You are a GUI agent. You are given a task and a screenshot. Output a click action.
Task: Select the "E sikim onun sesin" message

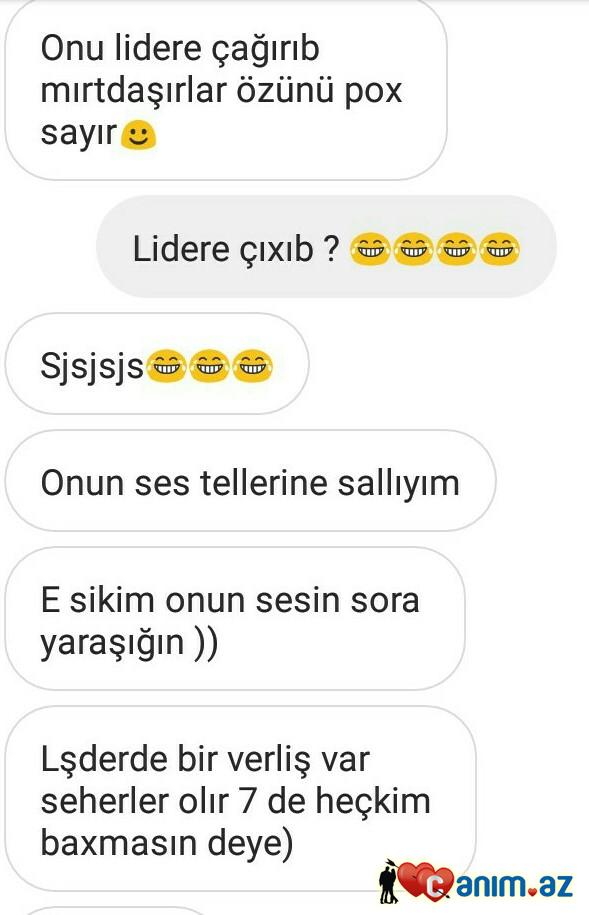[x=235, y=619]
